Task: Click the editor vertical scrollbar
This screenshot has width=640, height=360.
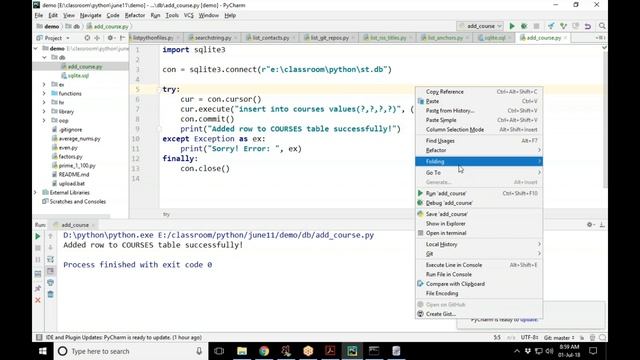Action: pyautogui.click(x=605, y=120)
